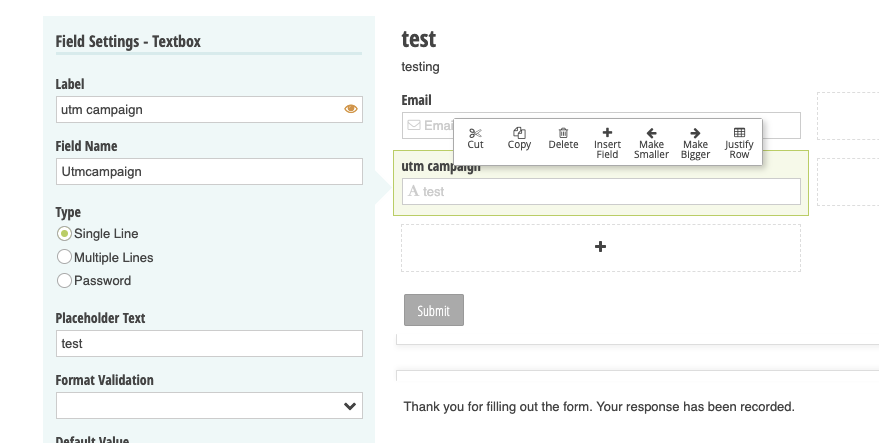This screenshot has width=879, height=443.
Task: Toggle label visibility eye icon
Action: [351, 109]
